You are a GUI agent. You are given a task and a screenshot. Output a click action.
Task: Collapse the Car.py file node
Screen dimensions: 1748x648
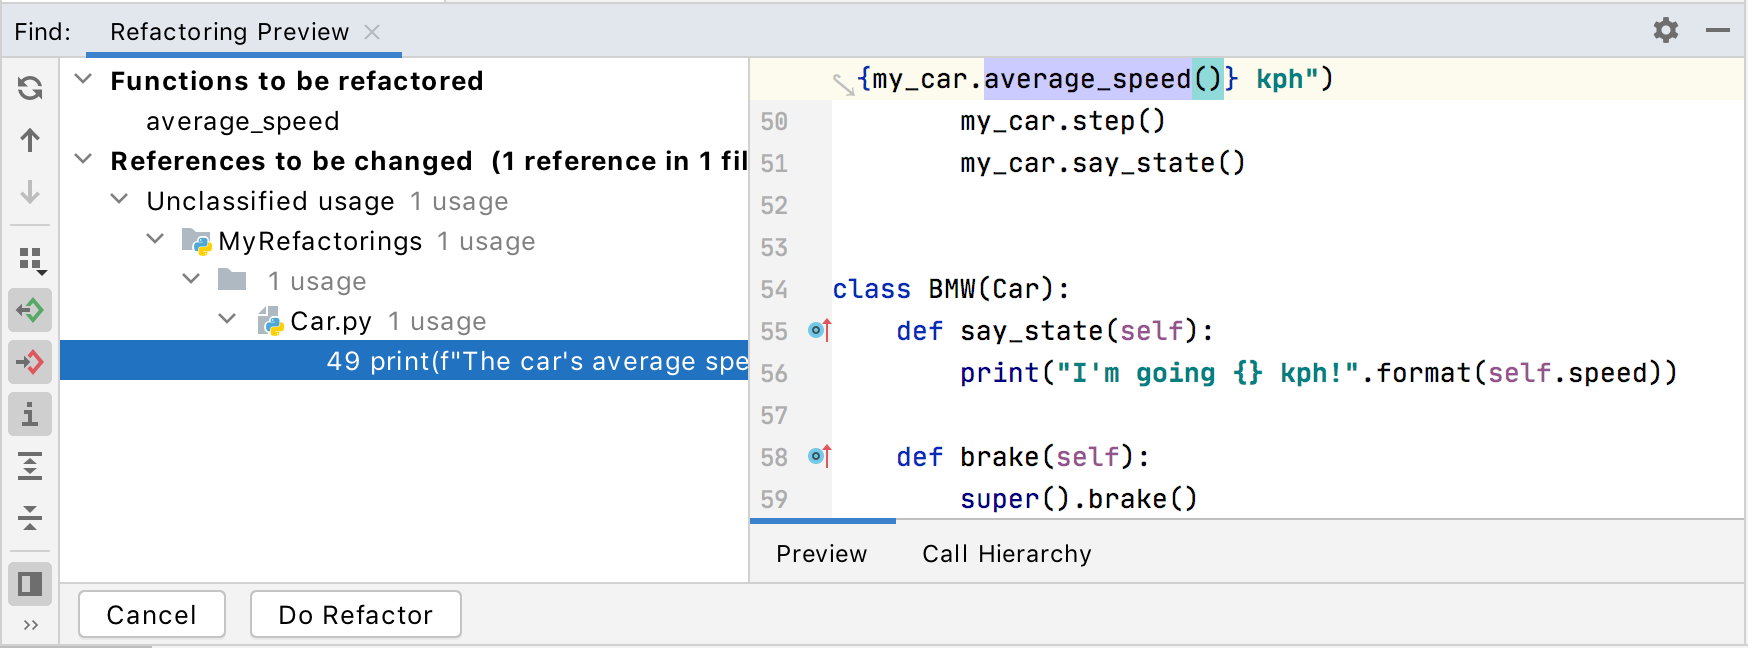[228, 319]
